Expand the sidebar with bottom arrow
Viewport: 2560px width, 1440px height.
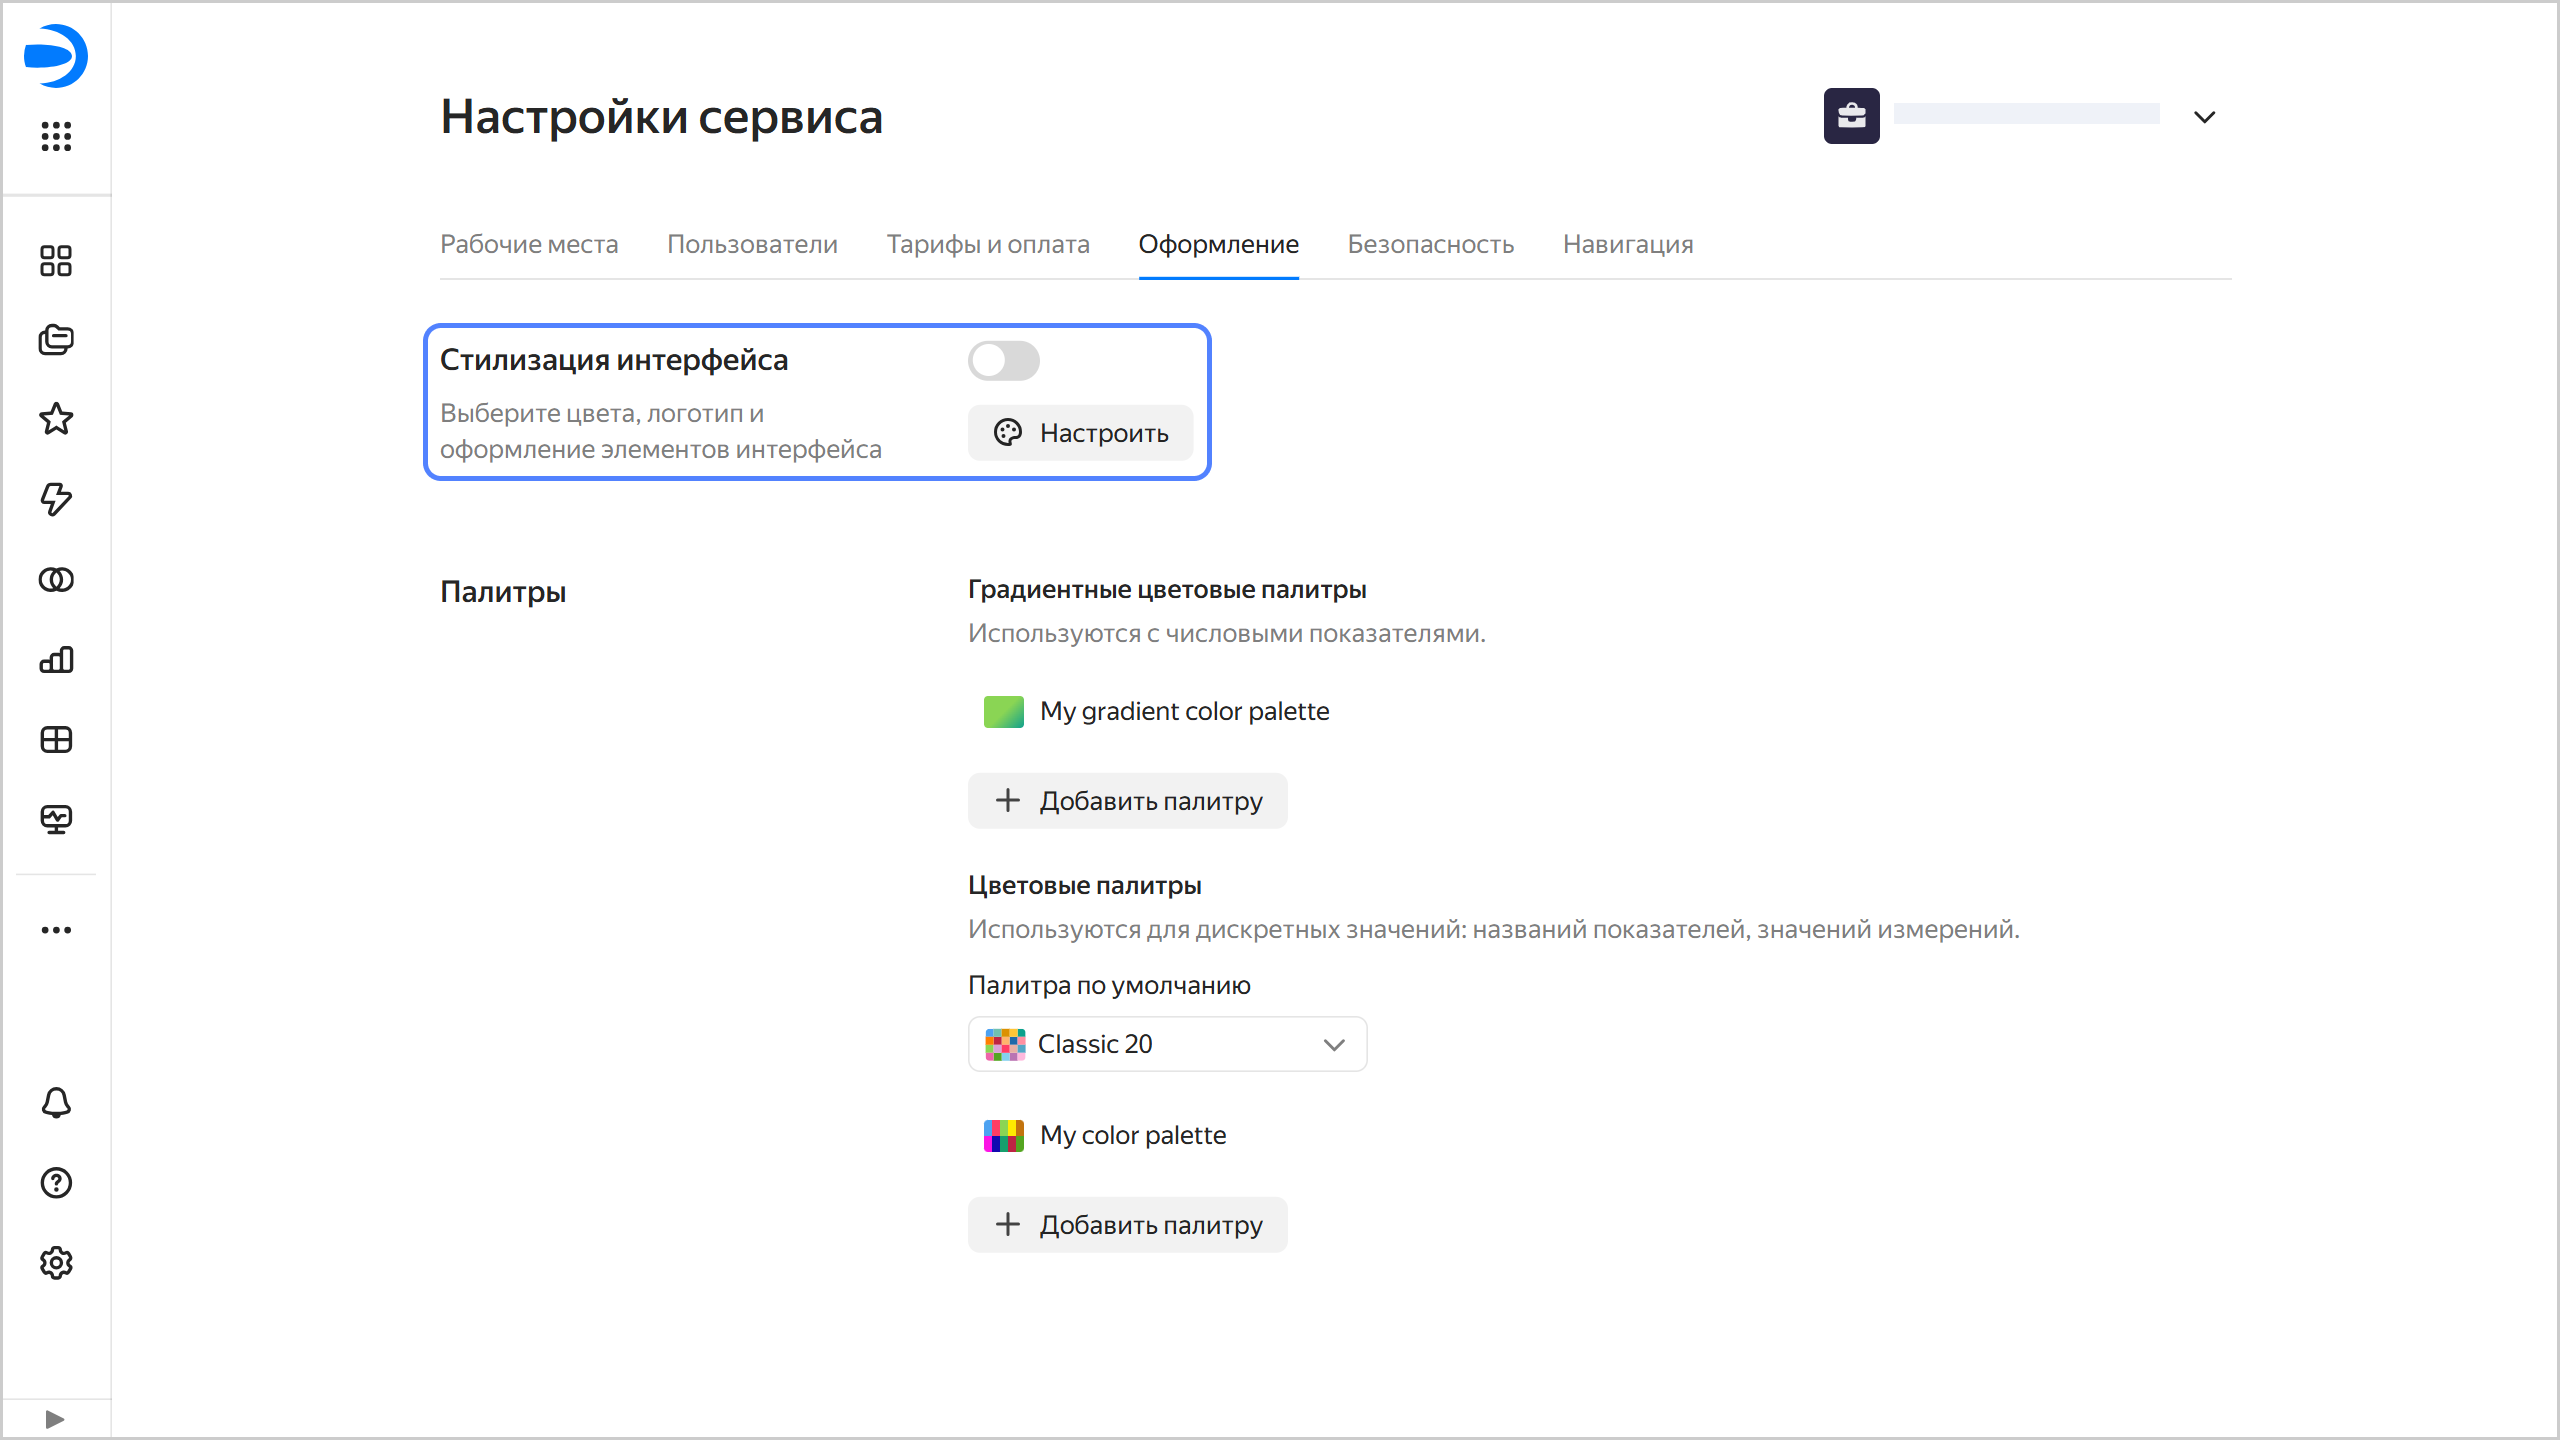coord(55,1419)
